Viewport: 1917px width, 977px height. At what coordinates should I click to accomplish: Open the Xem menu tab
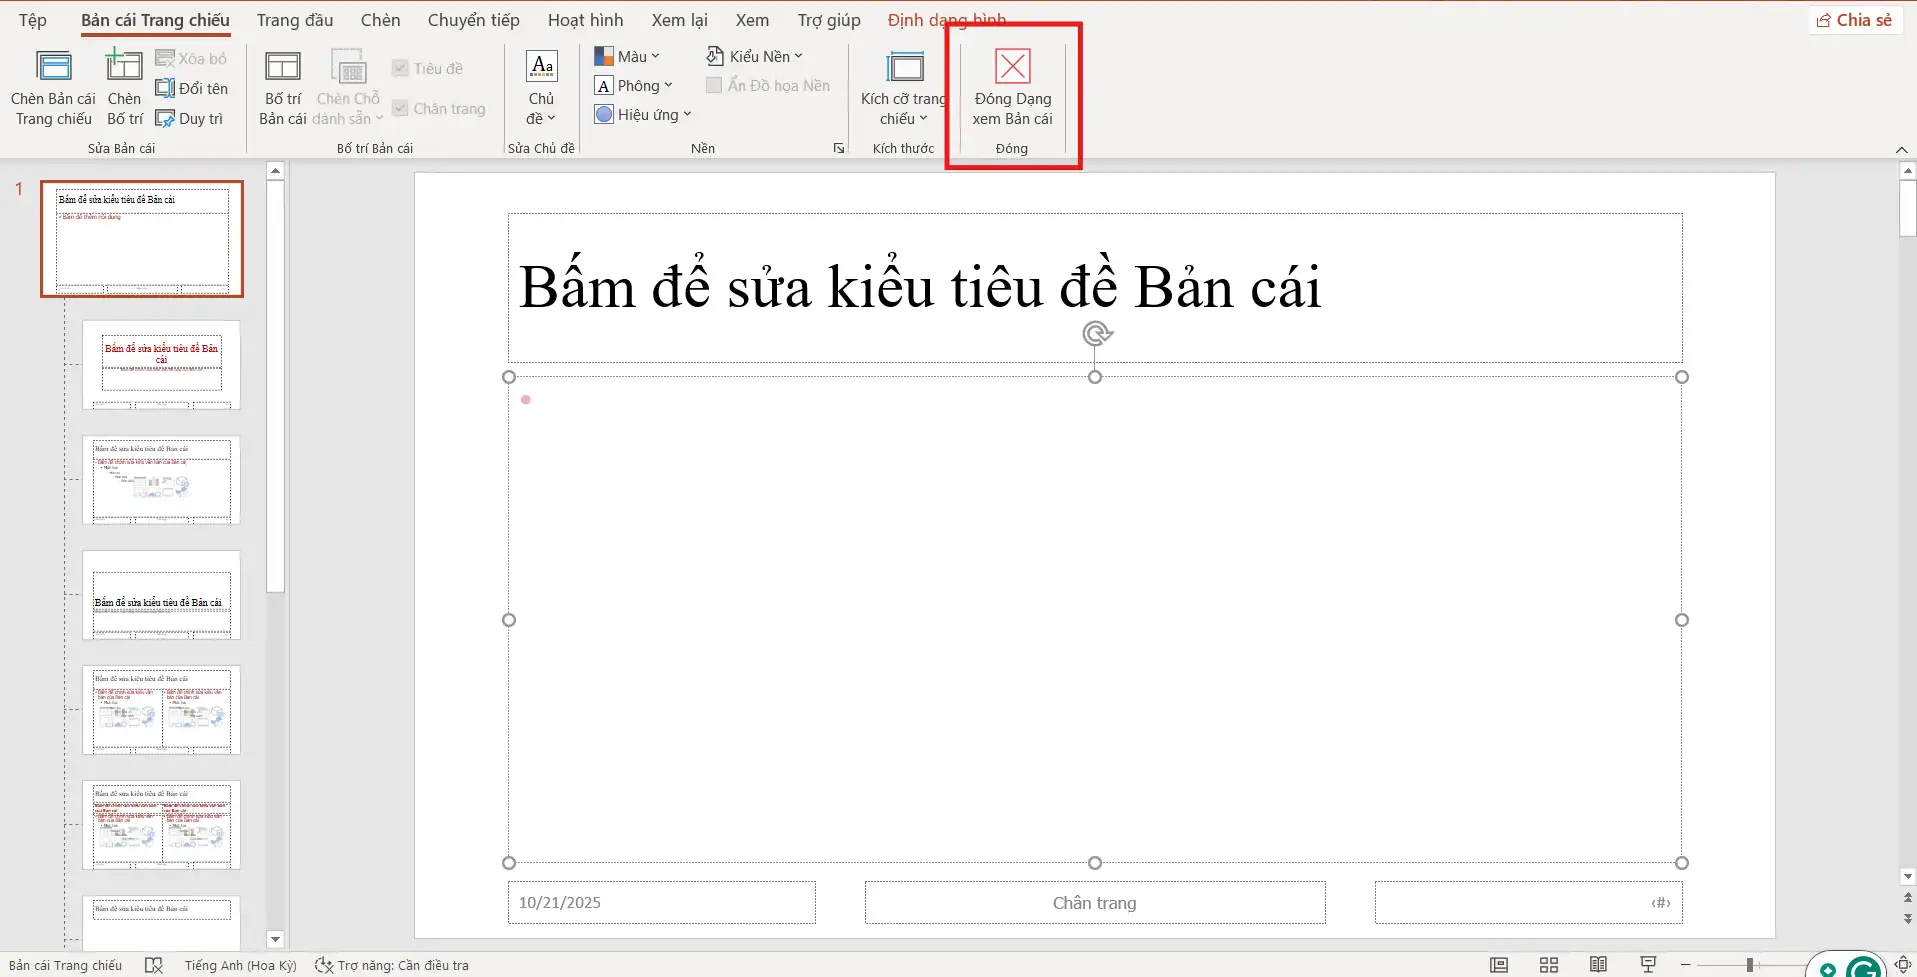click(751, 19)
